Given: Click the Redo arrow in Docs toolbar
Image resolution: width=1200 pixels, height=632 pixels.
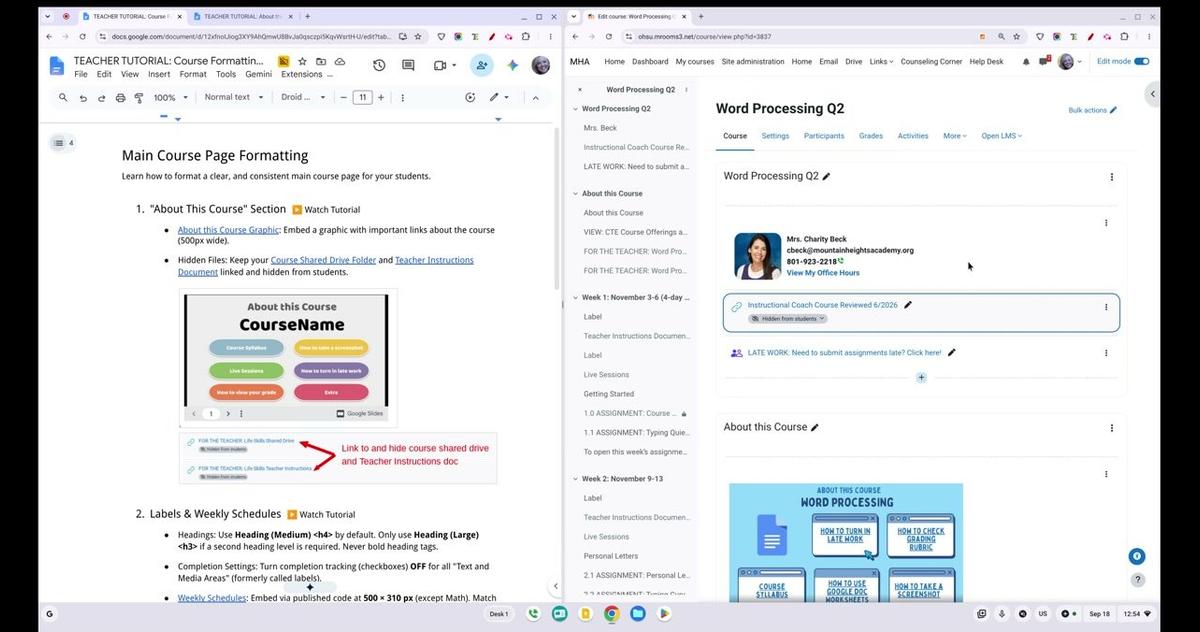Looking at the screenshot, I should tap(102, 98).
